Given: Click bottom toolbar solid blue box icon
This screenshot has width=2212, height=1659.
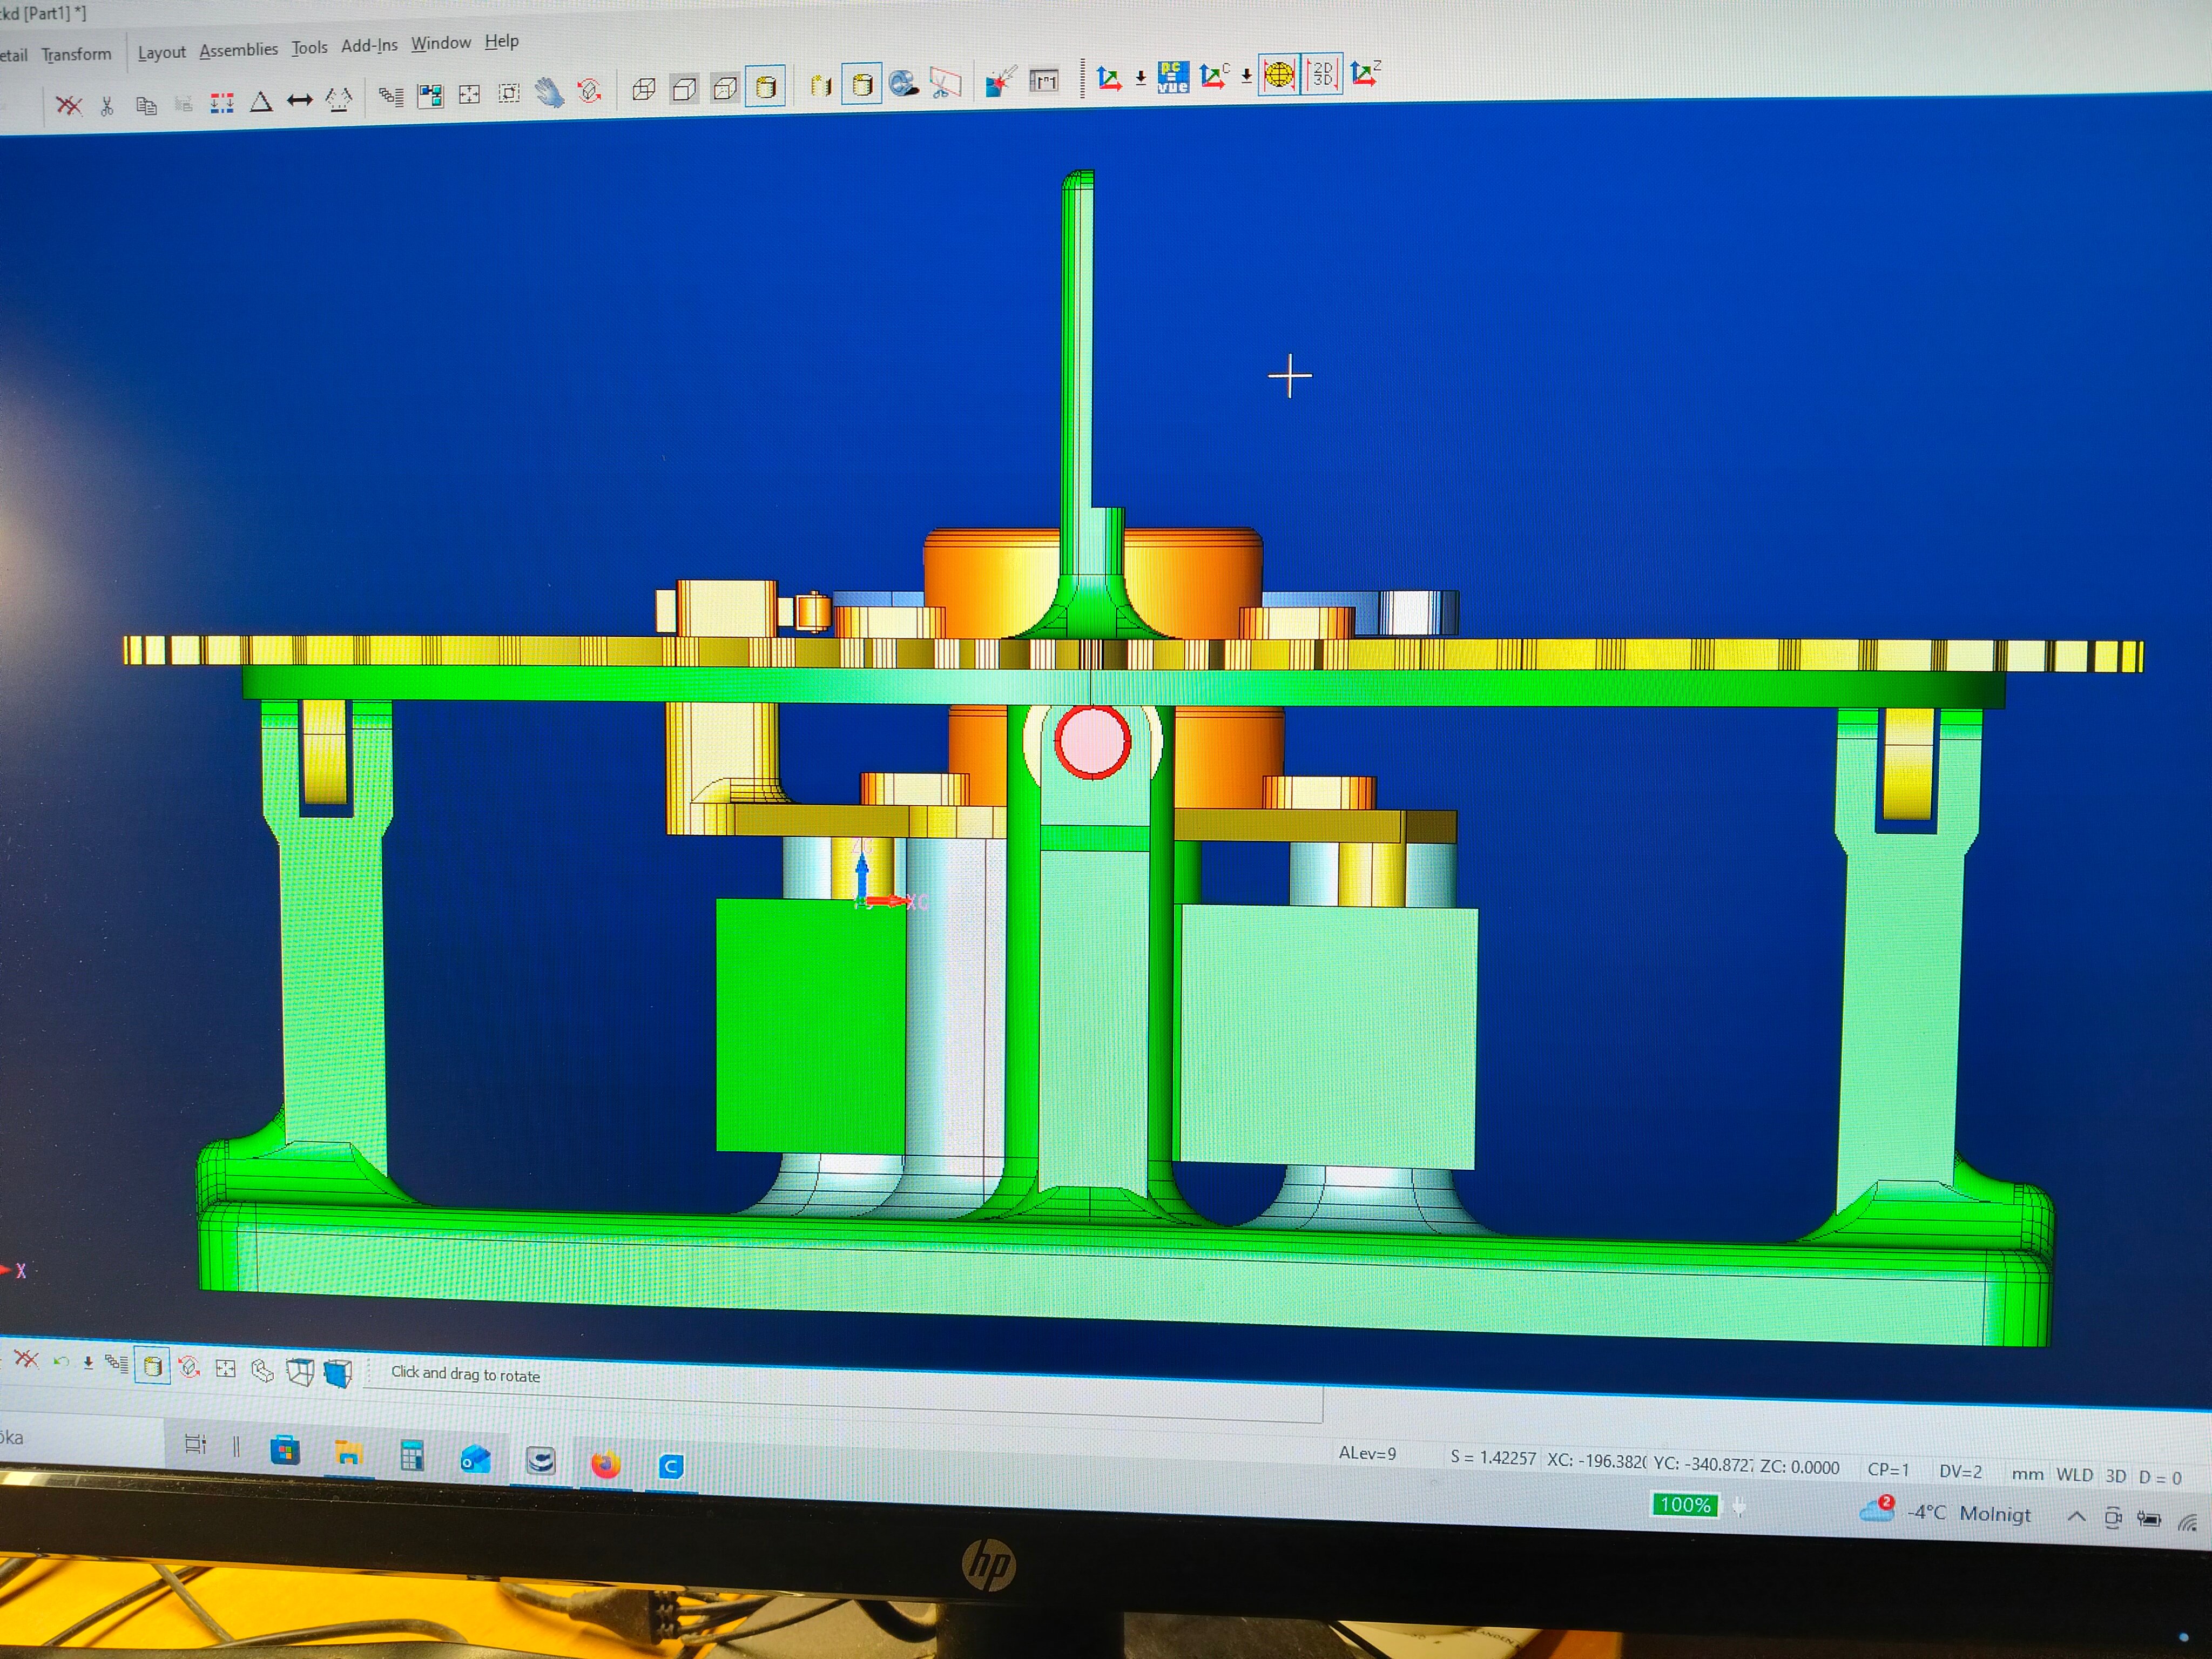Looking at the screenshot, I should point(338,1373).
